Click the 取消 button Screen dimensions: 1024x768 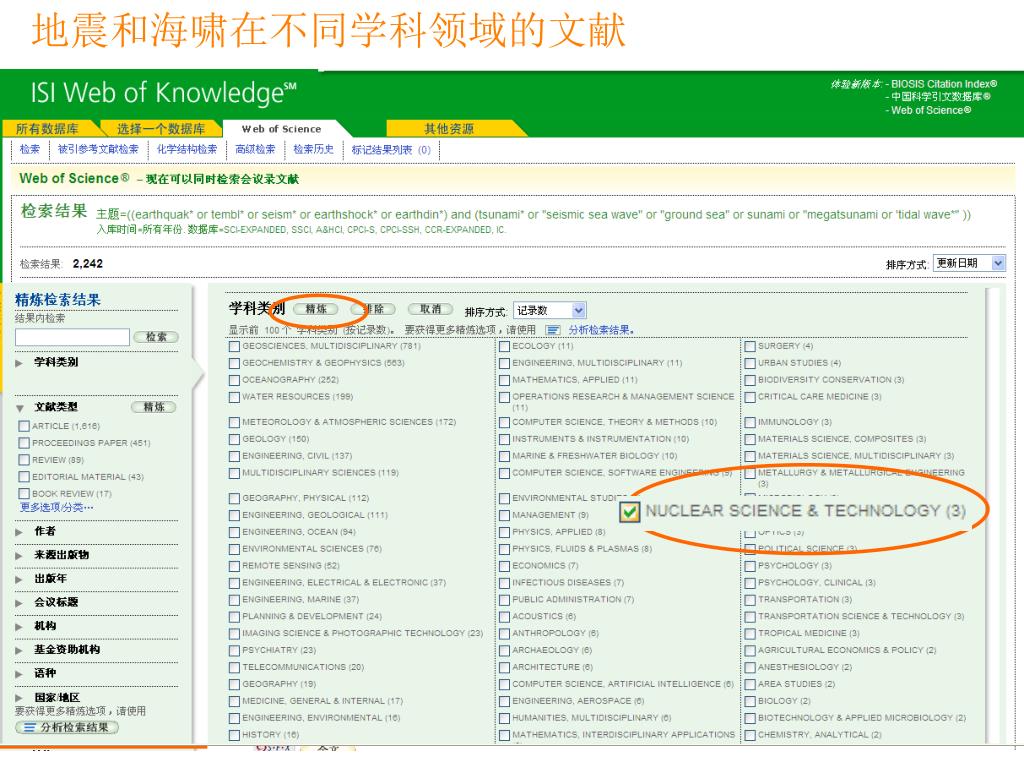point(430,309)
